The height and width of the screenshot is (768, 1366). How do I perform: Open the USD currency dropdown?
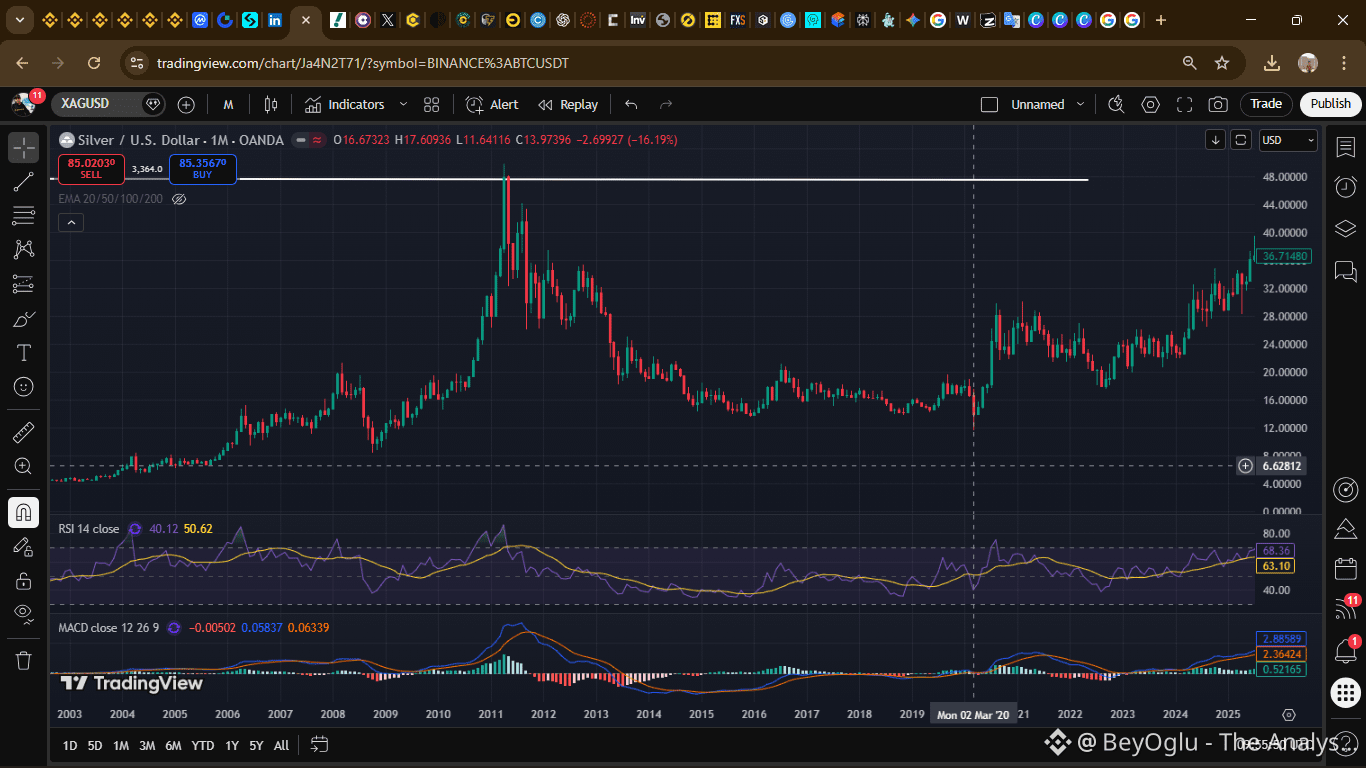tap(1288, 140)
